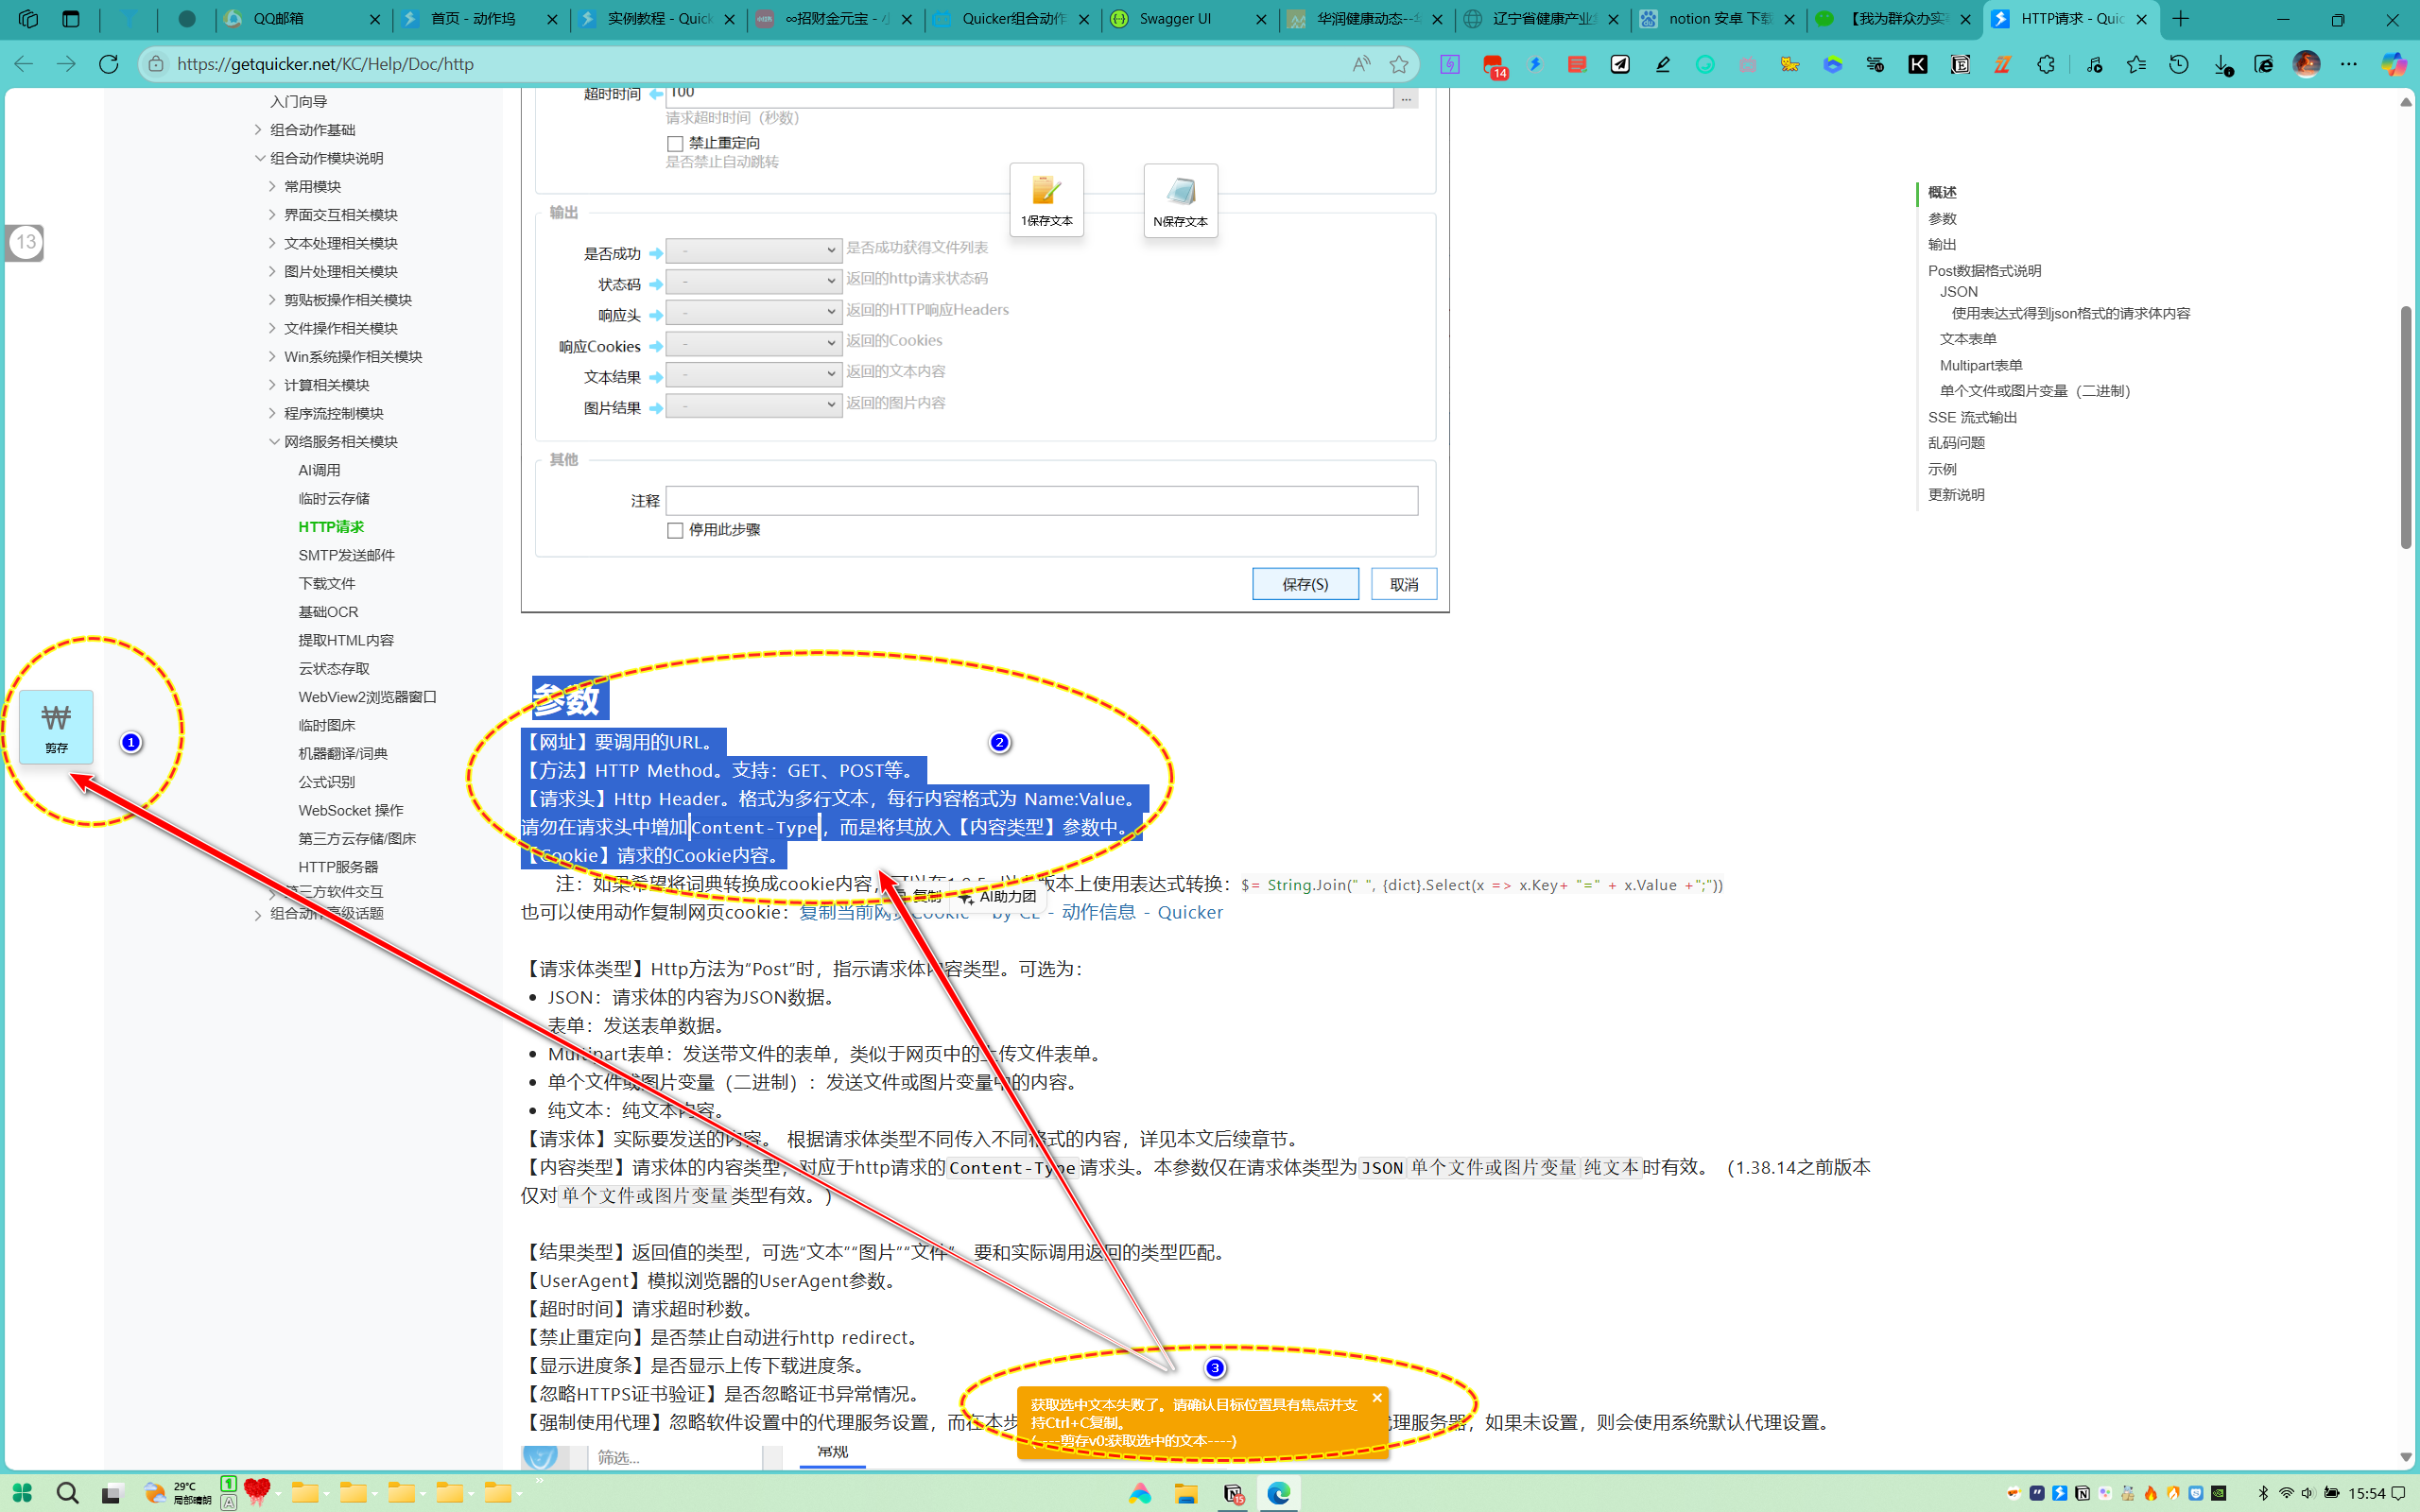Click the 筛选 filter input box
The width and height of the screenshot is (2420, 1512).
pyautogui.click(x=675, y=1457)
